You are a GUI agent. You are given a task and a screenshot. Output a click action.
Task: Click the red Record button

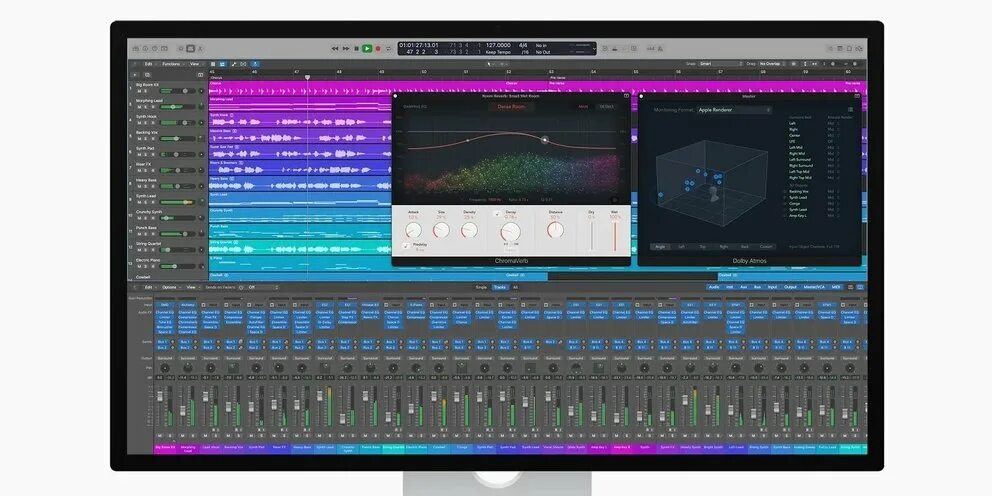tap(378, 49)
